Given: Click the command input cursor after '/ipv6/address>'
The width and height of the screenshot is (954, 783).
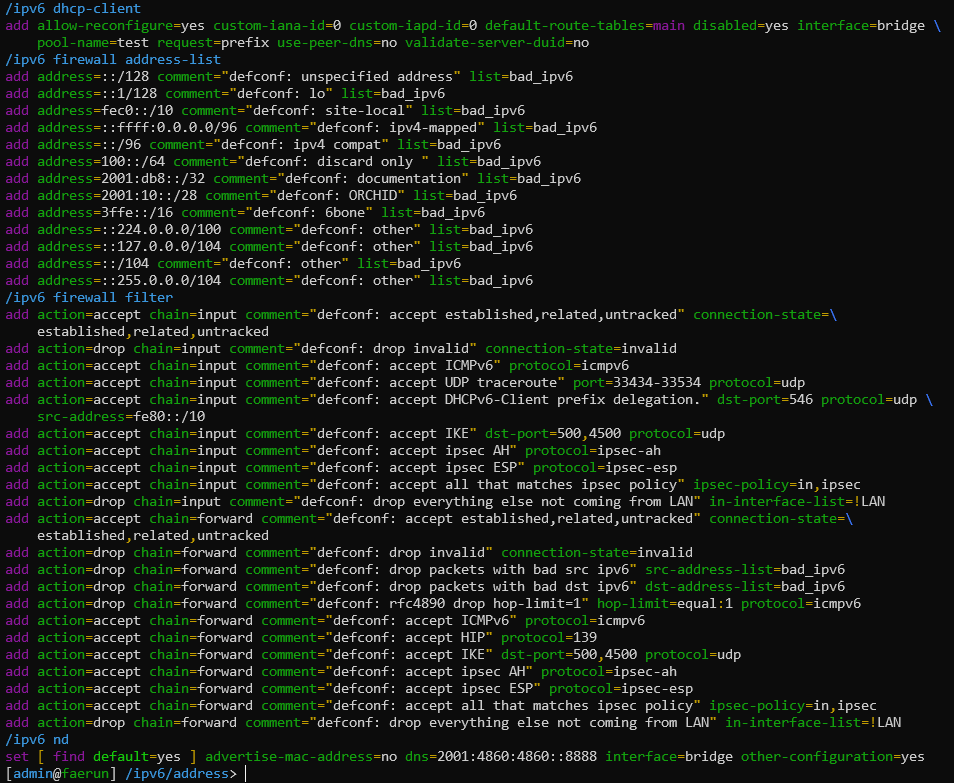Looking at the screenshot, I should [246, 774].
